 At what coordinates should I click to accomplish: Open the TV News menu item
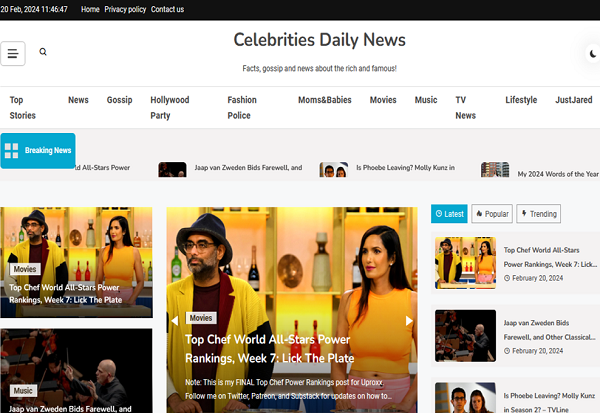pyautogui.click(x=465, y=108)
